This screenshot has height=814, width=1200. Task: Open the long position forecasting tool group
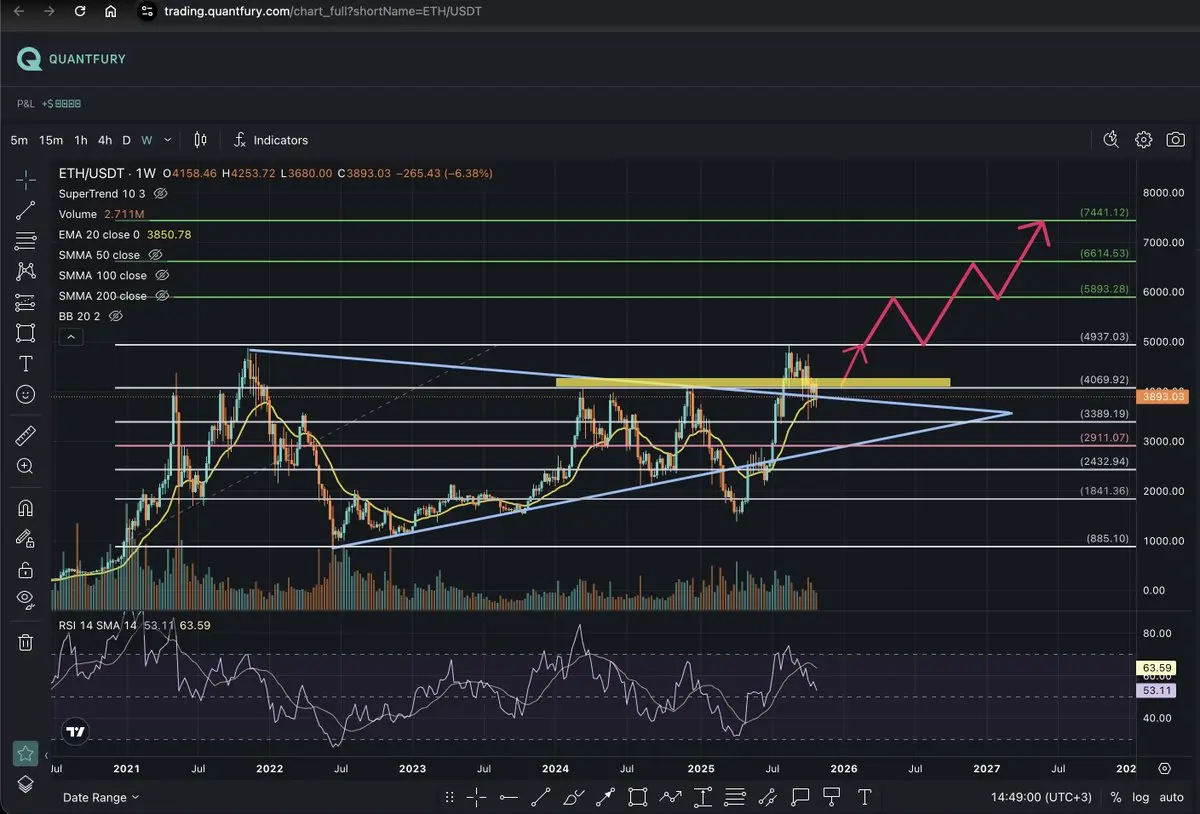click(26, 302)
